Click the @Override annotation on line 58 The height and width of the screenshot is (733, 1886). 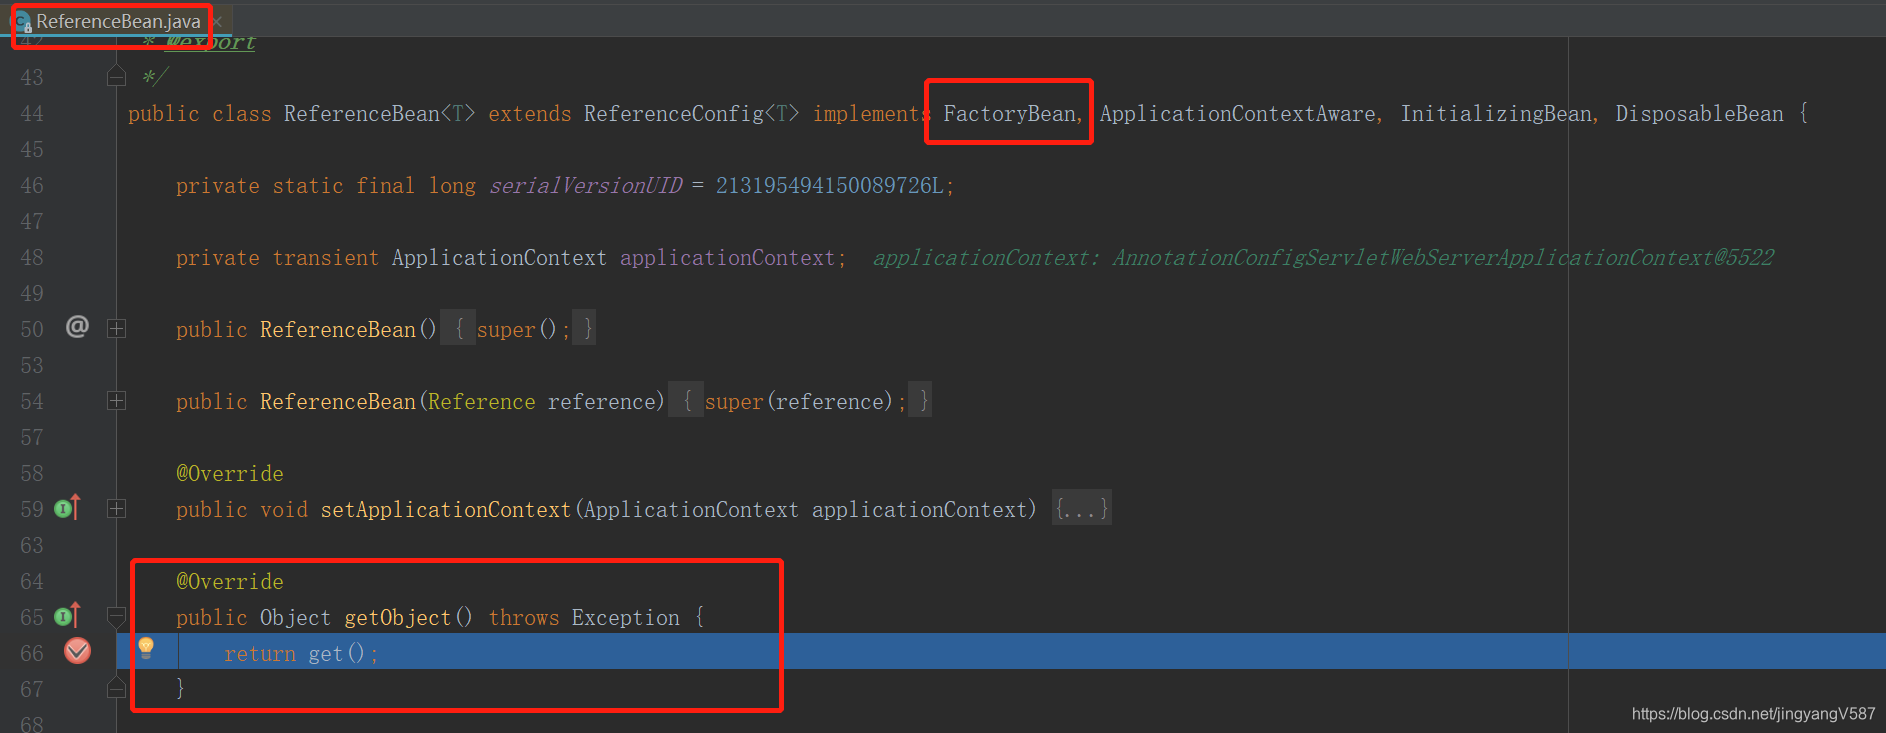pos(230,474)
